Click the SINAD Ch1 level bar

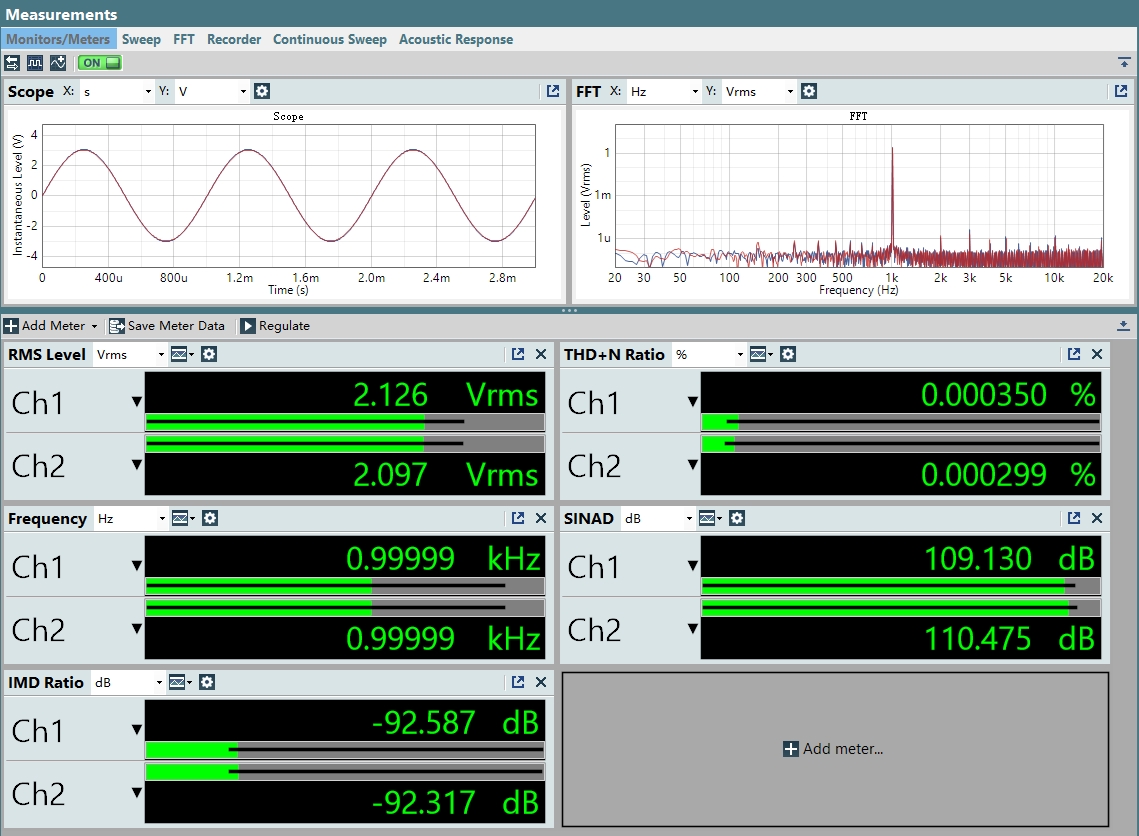coord(901,585)
